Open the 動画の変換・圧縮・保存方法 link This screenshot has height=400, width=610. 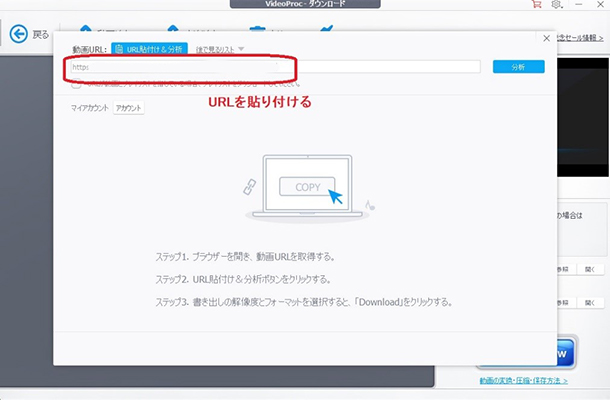coord(523,381)
